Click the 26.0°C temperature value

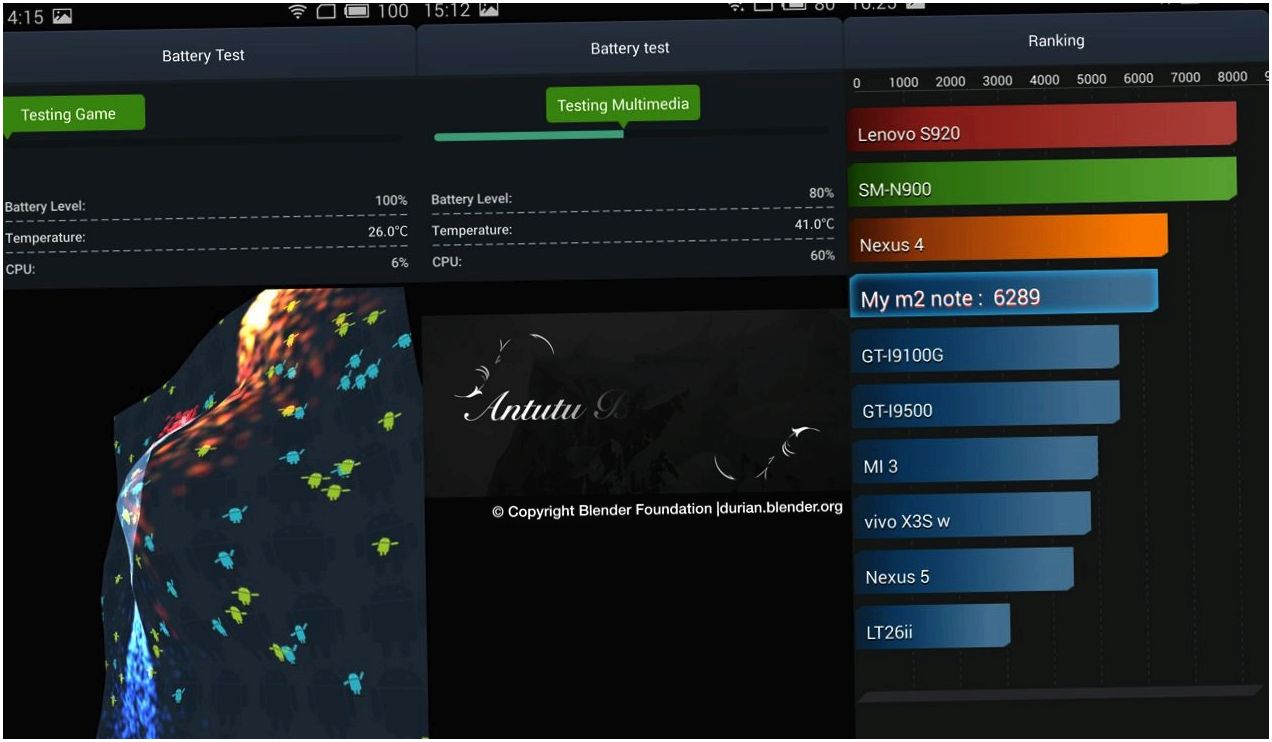pyautogui.click(x=388, y=232)
